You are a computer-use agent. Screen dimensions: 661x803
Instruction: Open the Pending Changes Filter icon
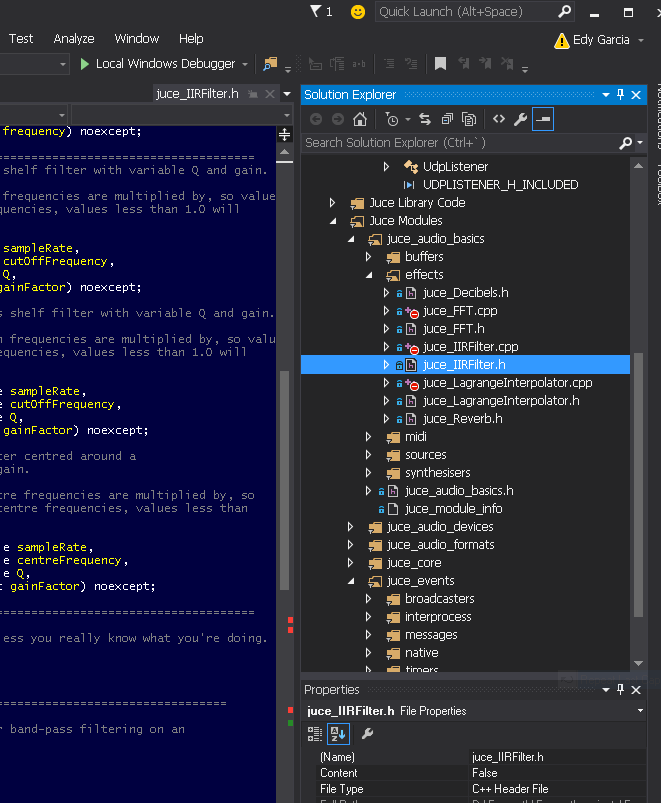tap(392, 119)
